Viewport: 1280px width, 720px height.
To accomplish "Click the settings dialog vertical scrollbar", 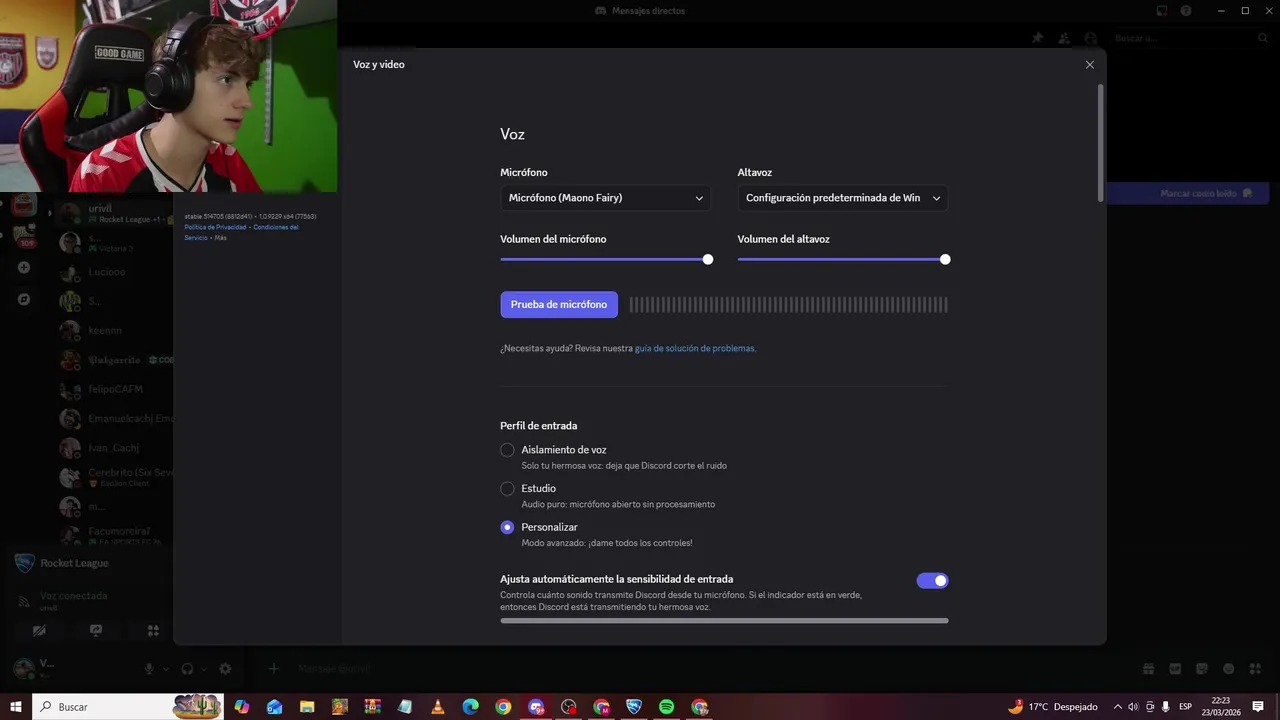I will (x=1101, y=143).
